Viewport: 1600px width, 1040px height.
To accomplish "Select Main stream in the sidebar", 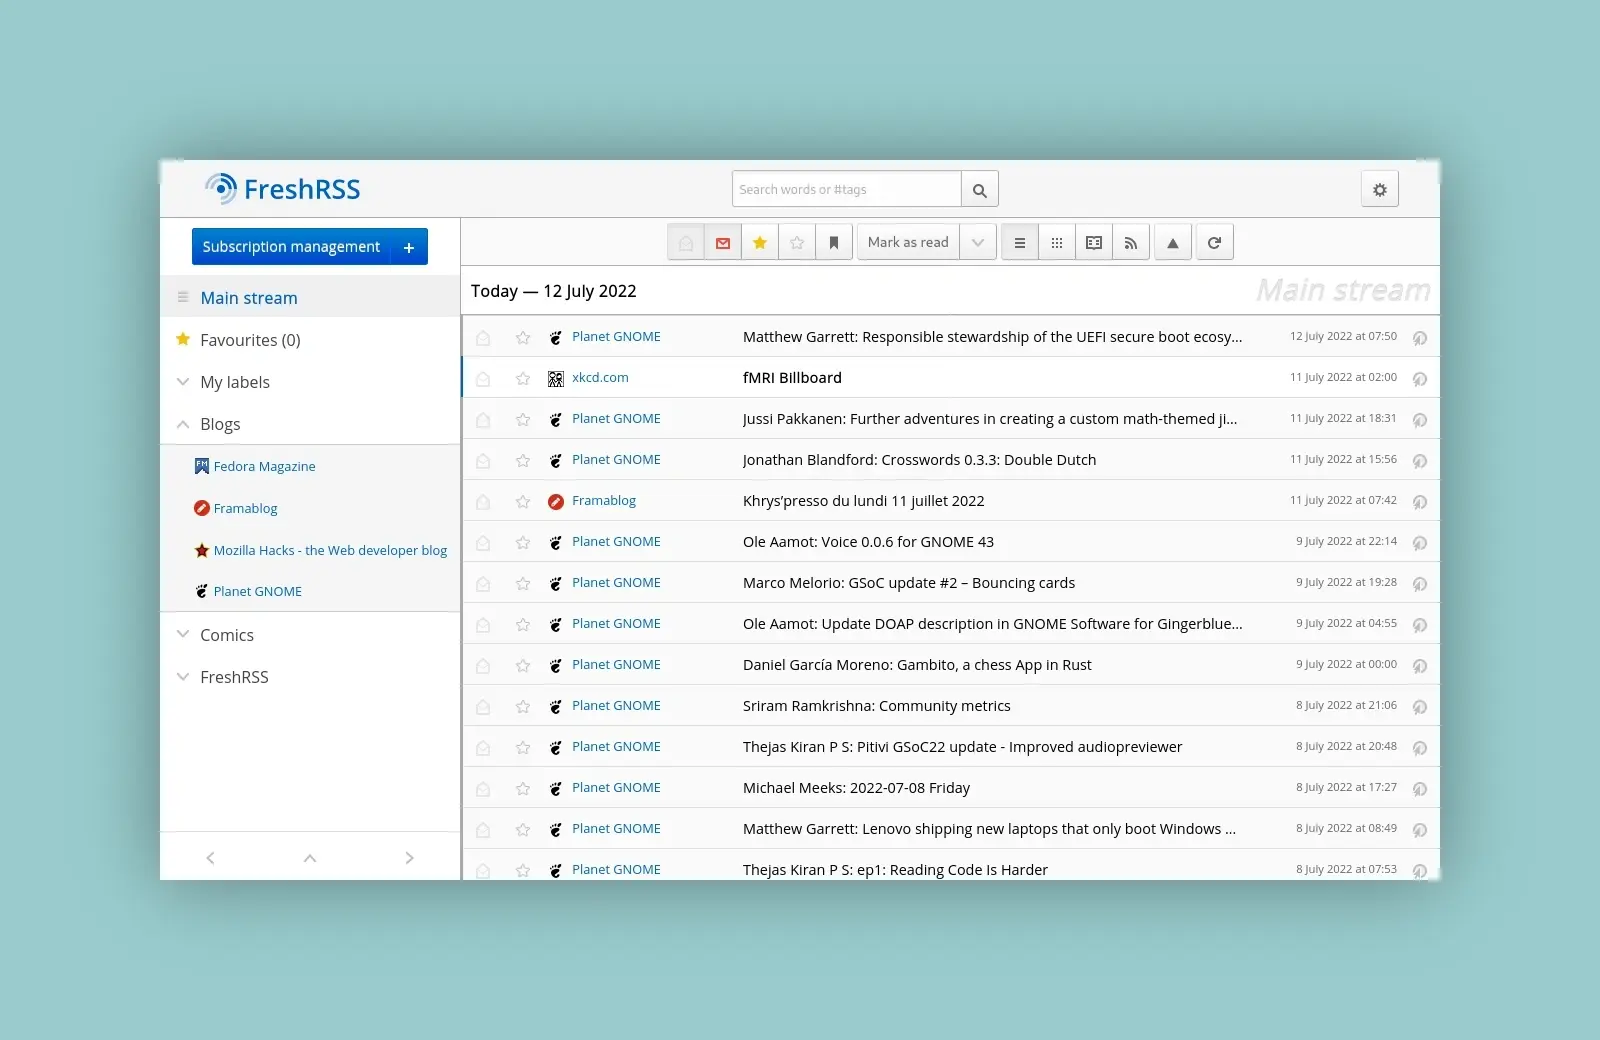I will (x=249, y=298).
